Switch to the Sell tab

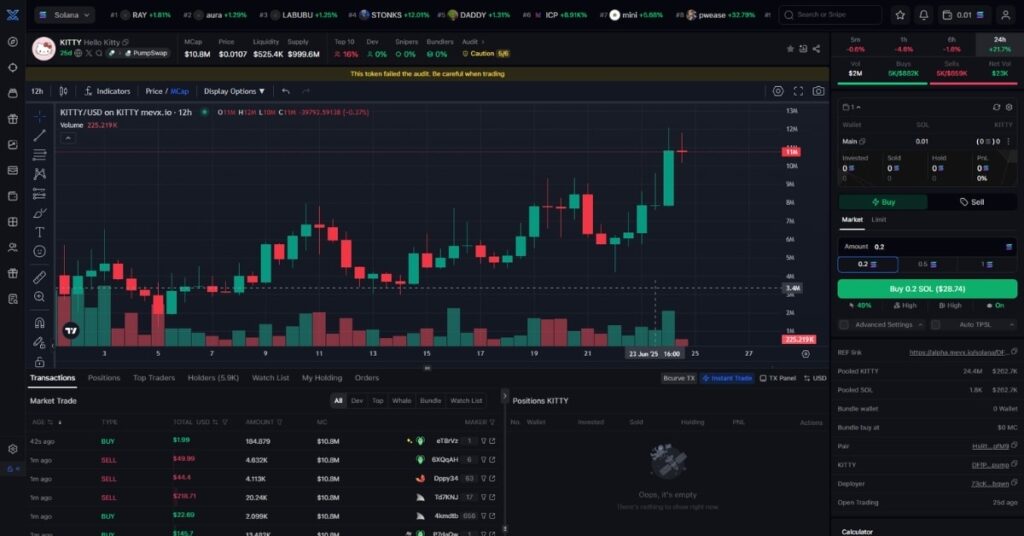tap(972, 202)
